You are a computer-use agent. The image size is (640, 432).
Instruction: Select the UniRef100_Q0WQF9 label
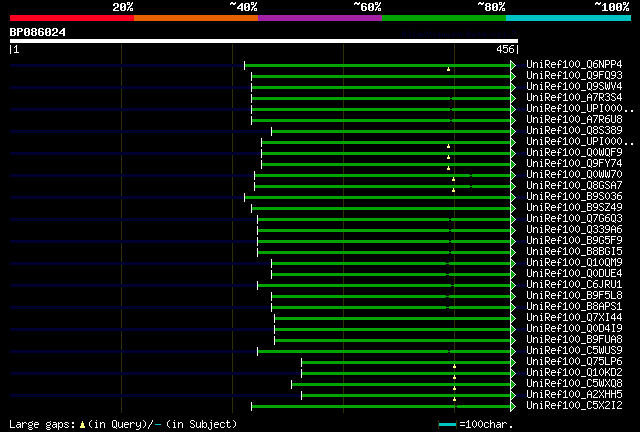(574, 153)
